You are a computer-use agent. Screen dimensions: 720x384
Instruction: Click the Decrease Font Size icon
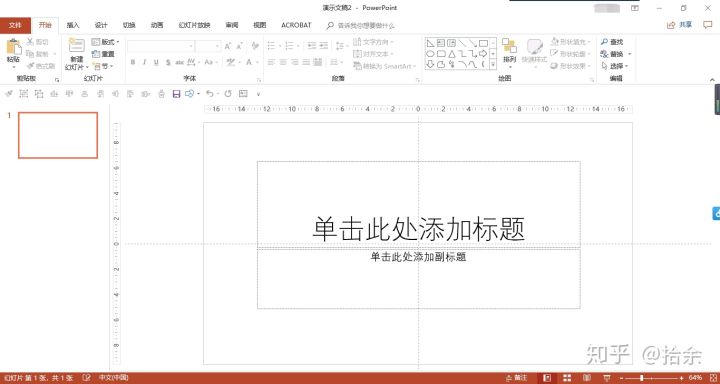pos(239,46)
